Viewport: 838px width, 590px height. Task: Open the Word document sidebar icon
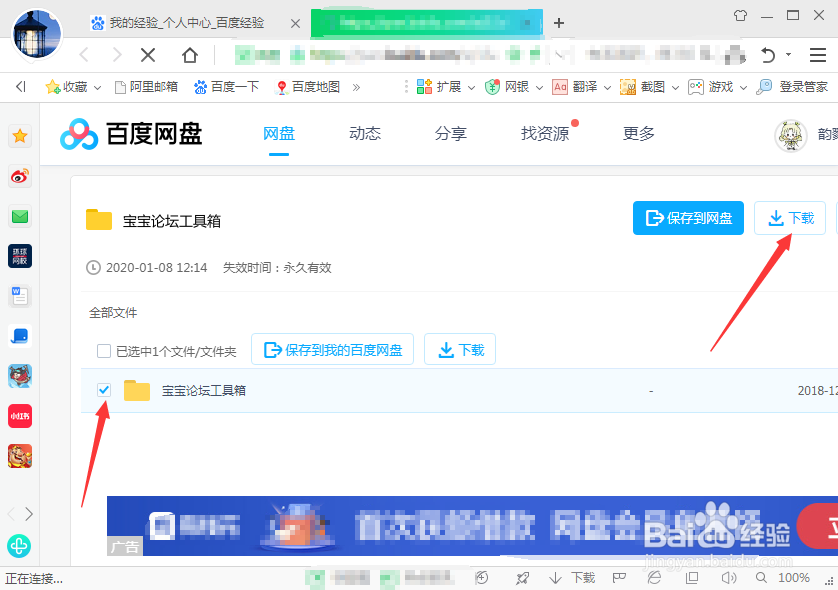(20, 296)
